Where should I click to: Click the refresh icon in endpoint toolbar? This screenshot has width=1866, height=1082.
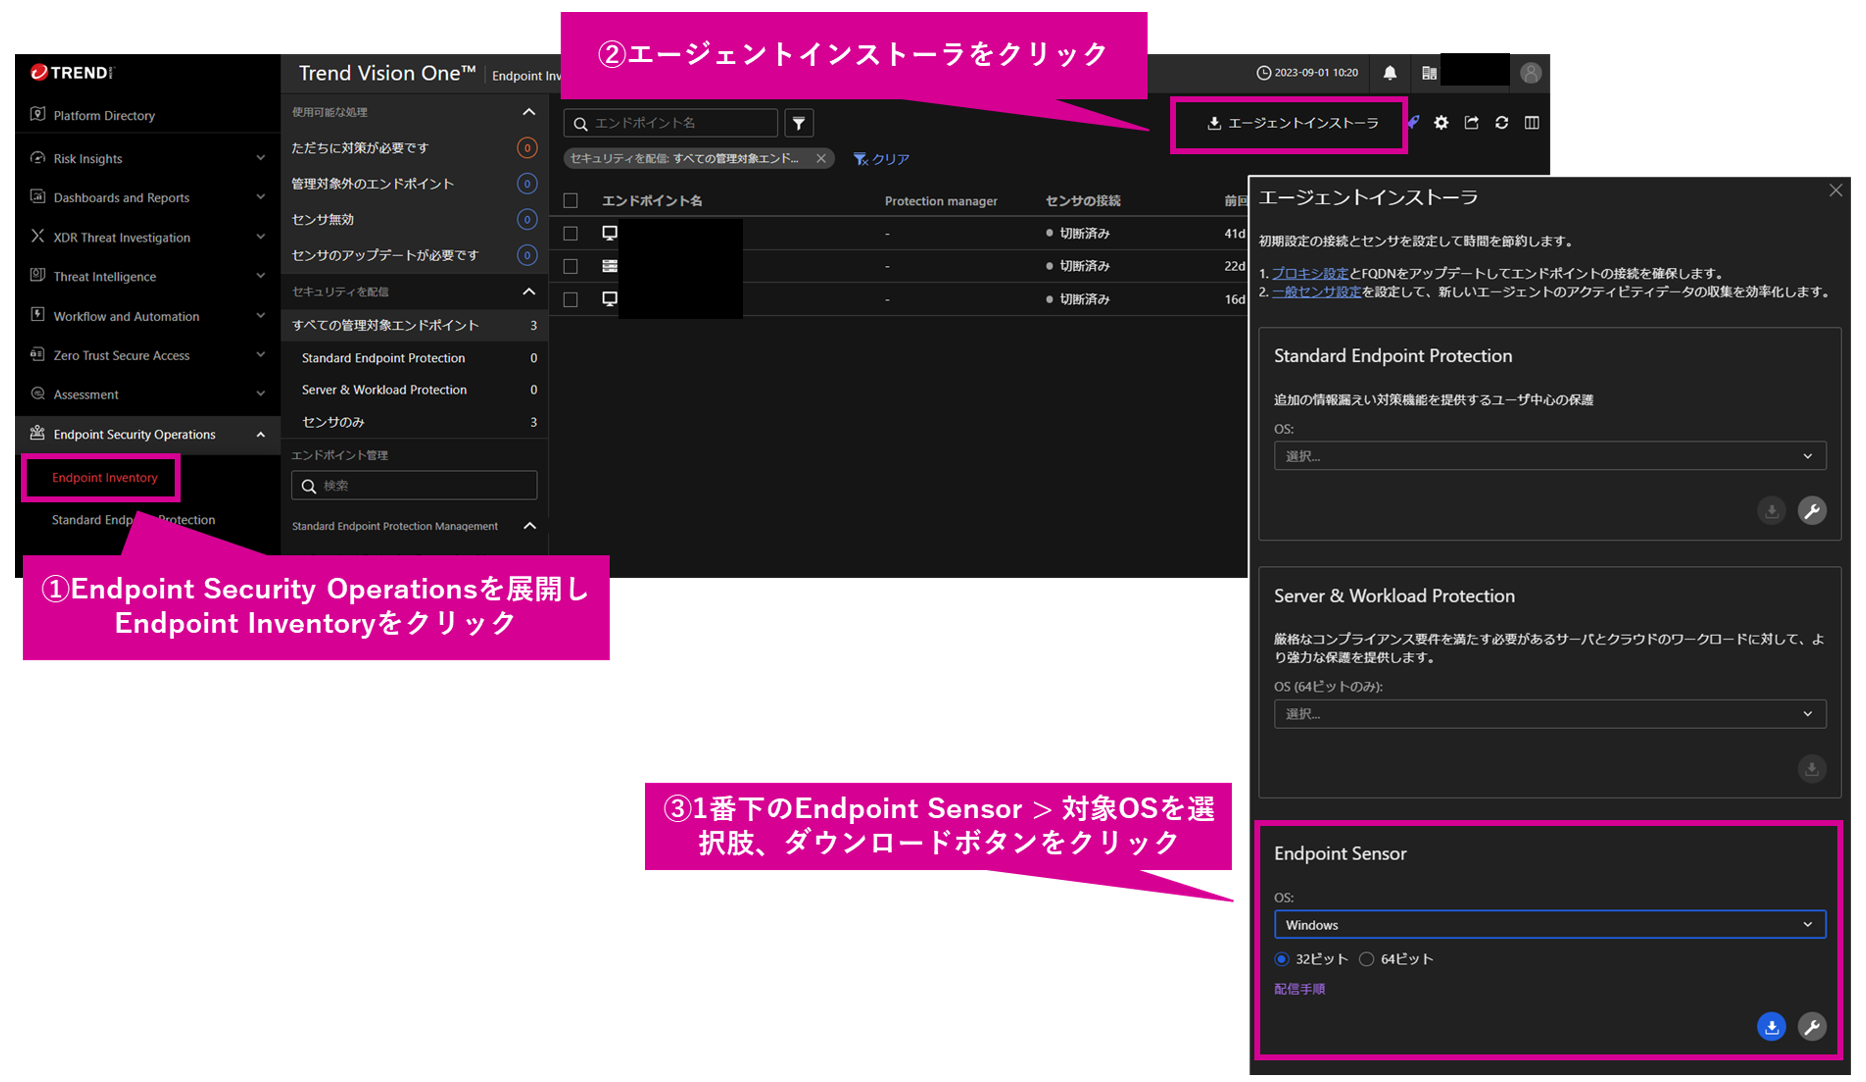click(1501, 123)
